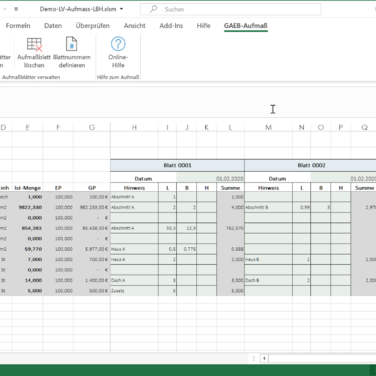Screen dimensions: 376x376
Task: Click the Aufmaßblatt löschen icon
Action: tap(34, 44)
